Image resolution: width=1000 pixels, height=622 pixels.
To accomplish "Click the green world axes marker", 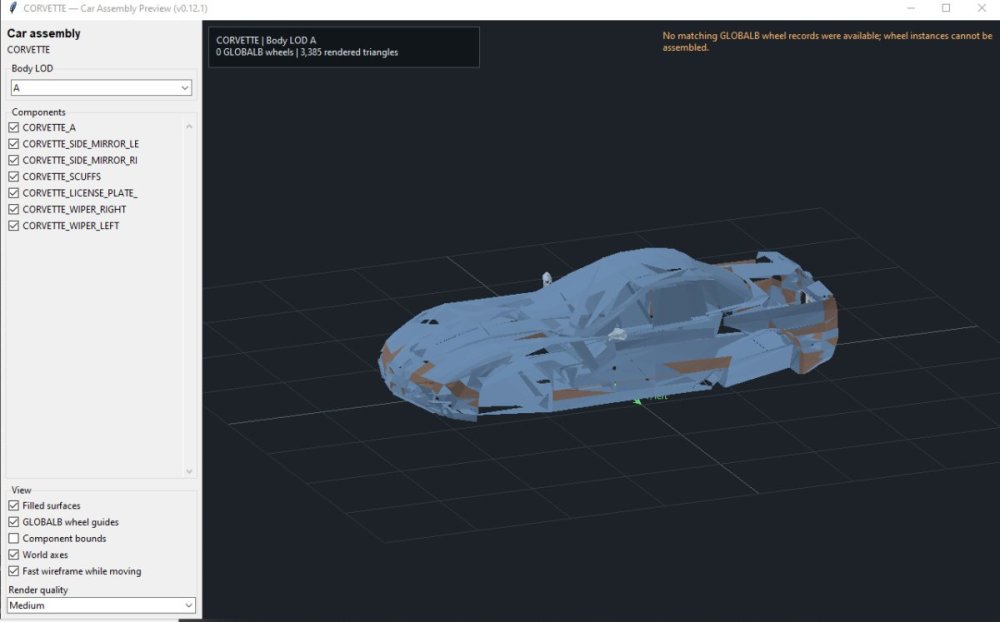I will pos(638,400).
